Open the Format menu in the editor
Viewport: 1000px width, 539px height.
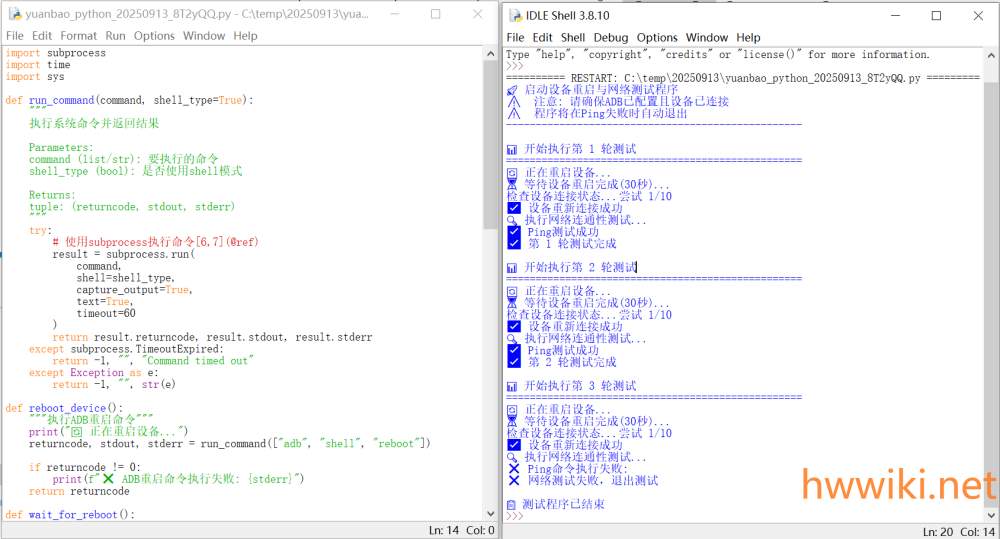pos(79,36)
